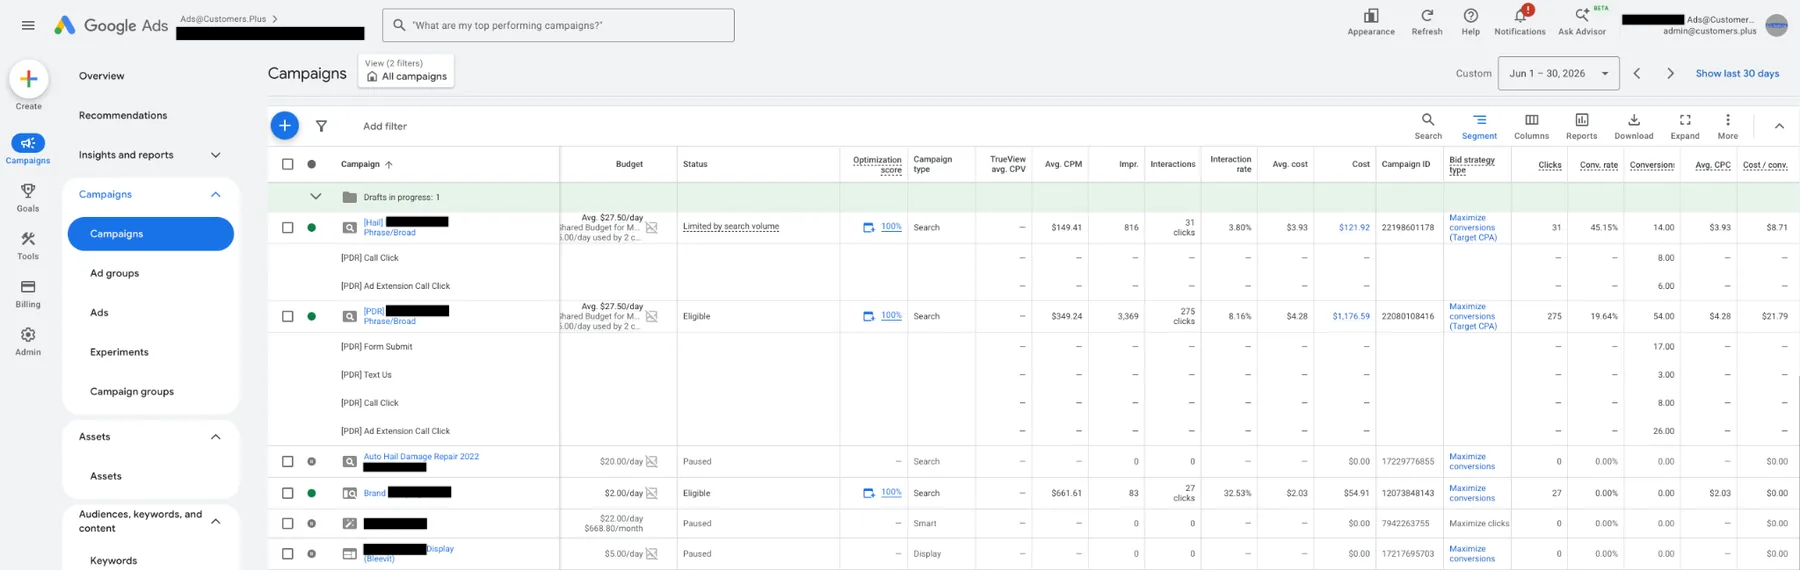The height and width of the screenshot is (570, 1800).
Task: Open the account selector Ads@Customers.Plus
Action: pos(229,19)
